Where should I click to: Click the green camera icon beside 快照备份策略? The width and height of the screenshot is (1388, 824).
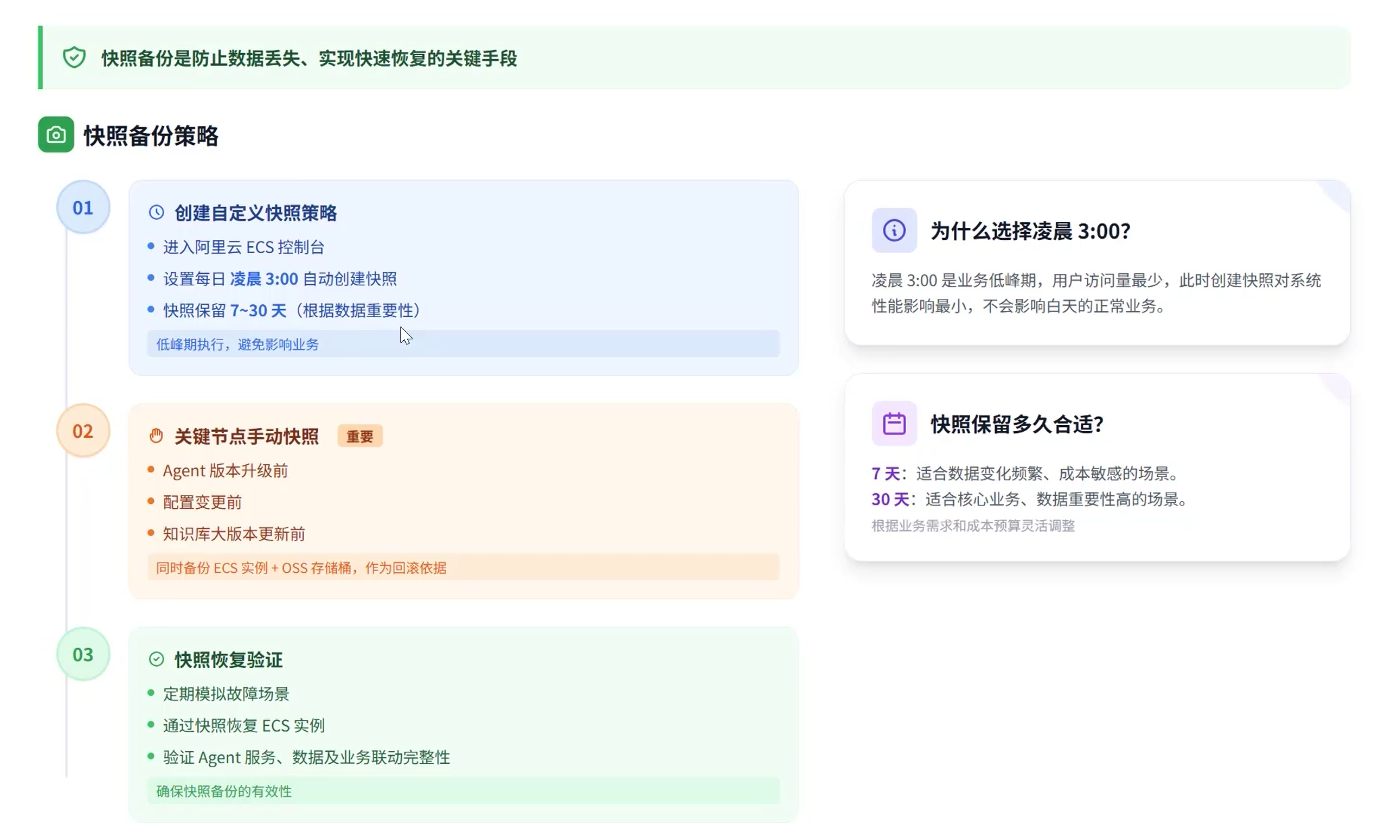click(x=56, y=135)
